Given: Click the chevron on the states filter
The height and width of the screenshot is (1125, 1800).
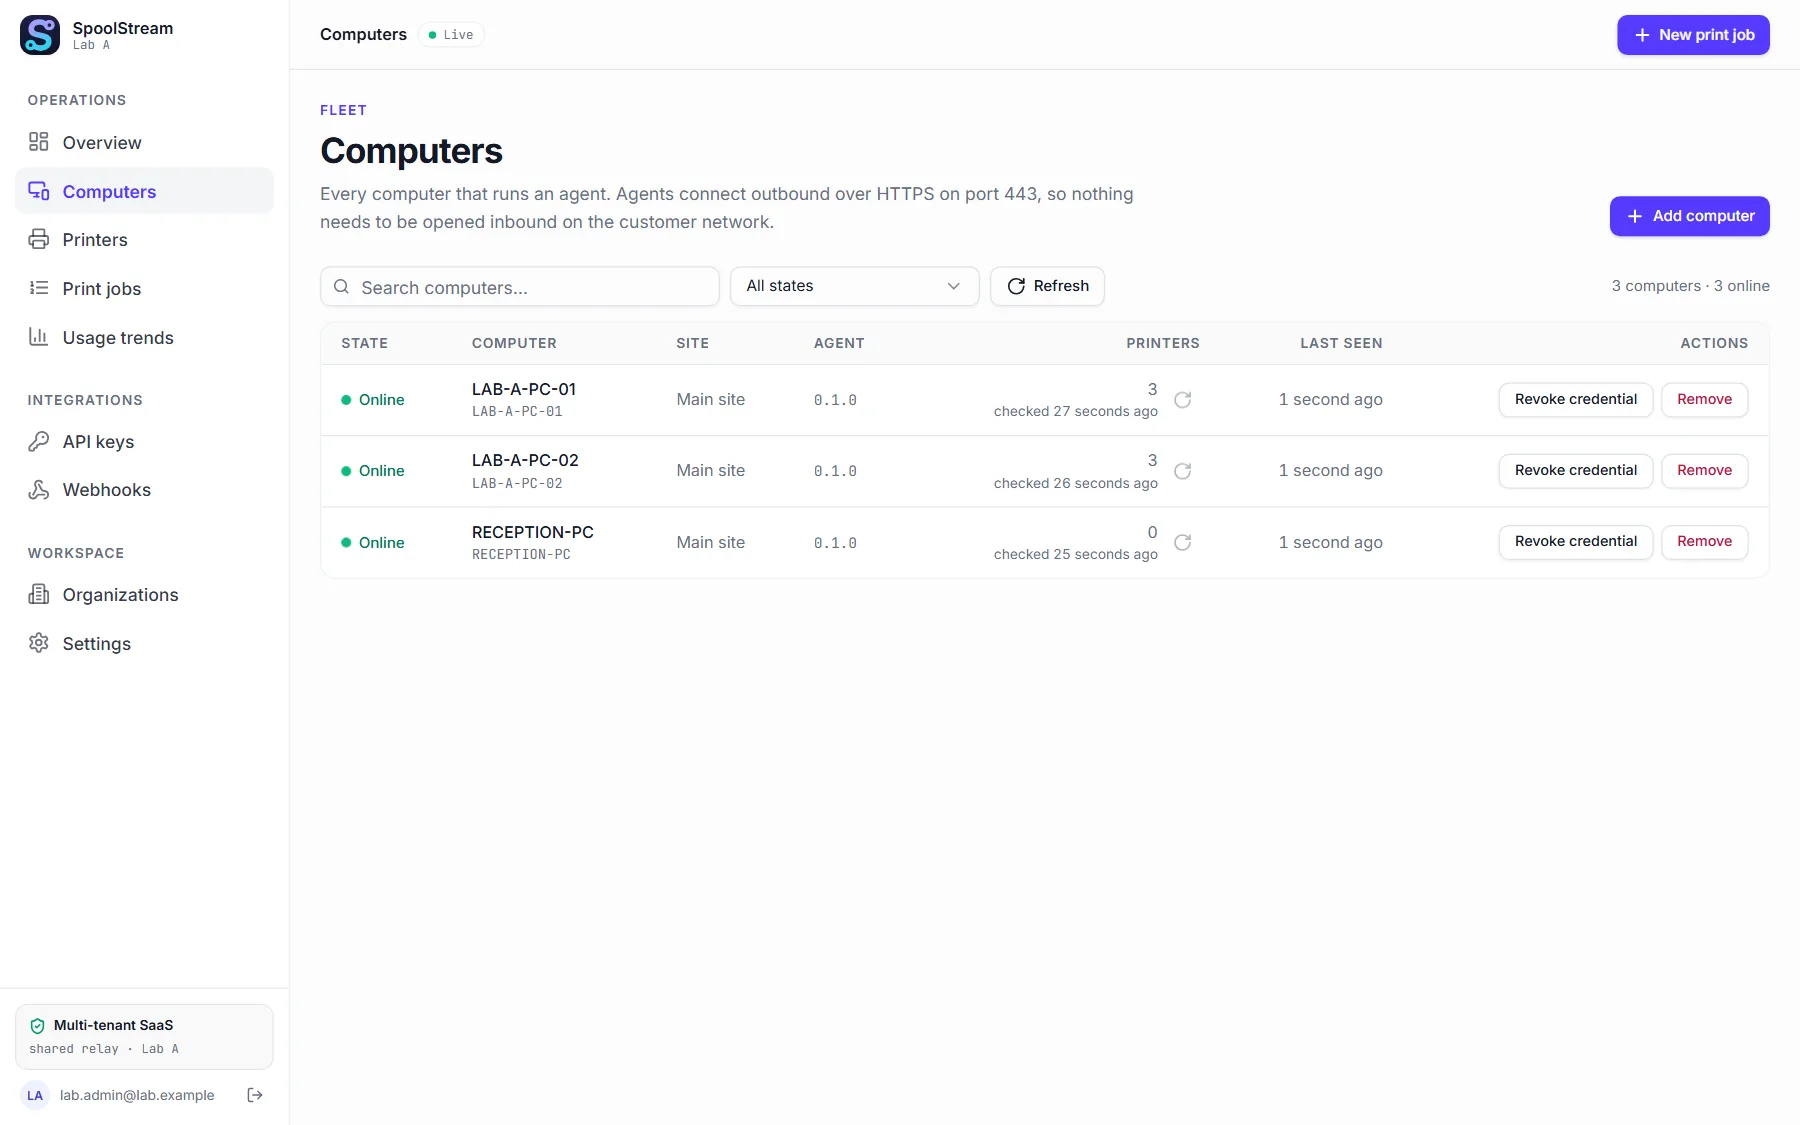Looking at the screenshot, I should pos(954,286).
